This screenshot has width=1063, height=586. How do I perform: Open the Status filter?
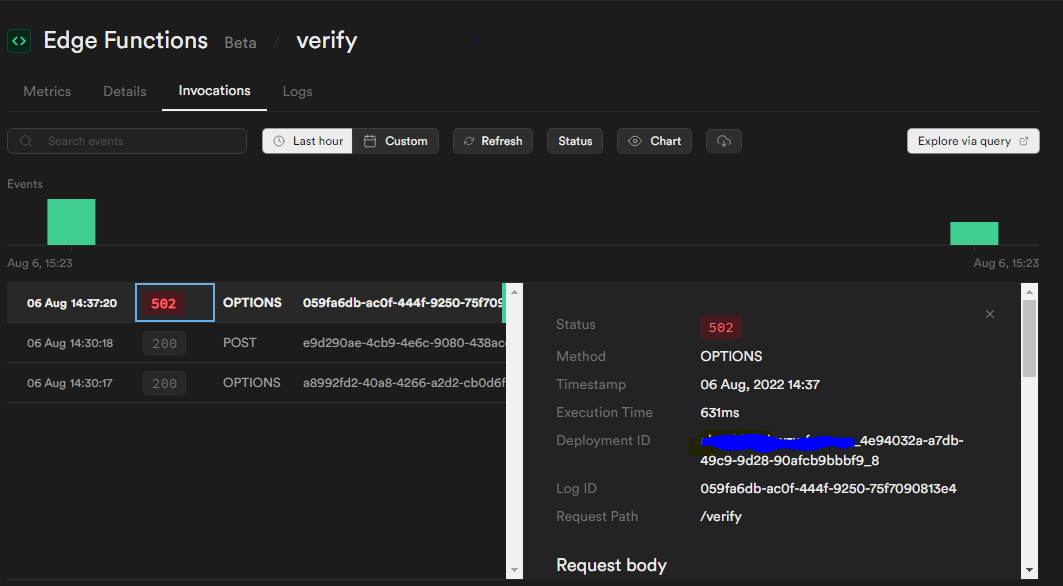pyautogui.click(x=575, y=141)
